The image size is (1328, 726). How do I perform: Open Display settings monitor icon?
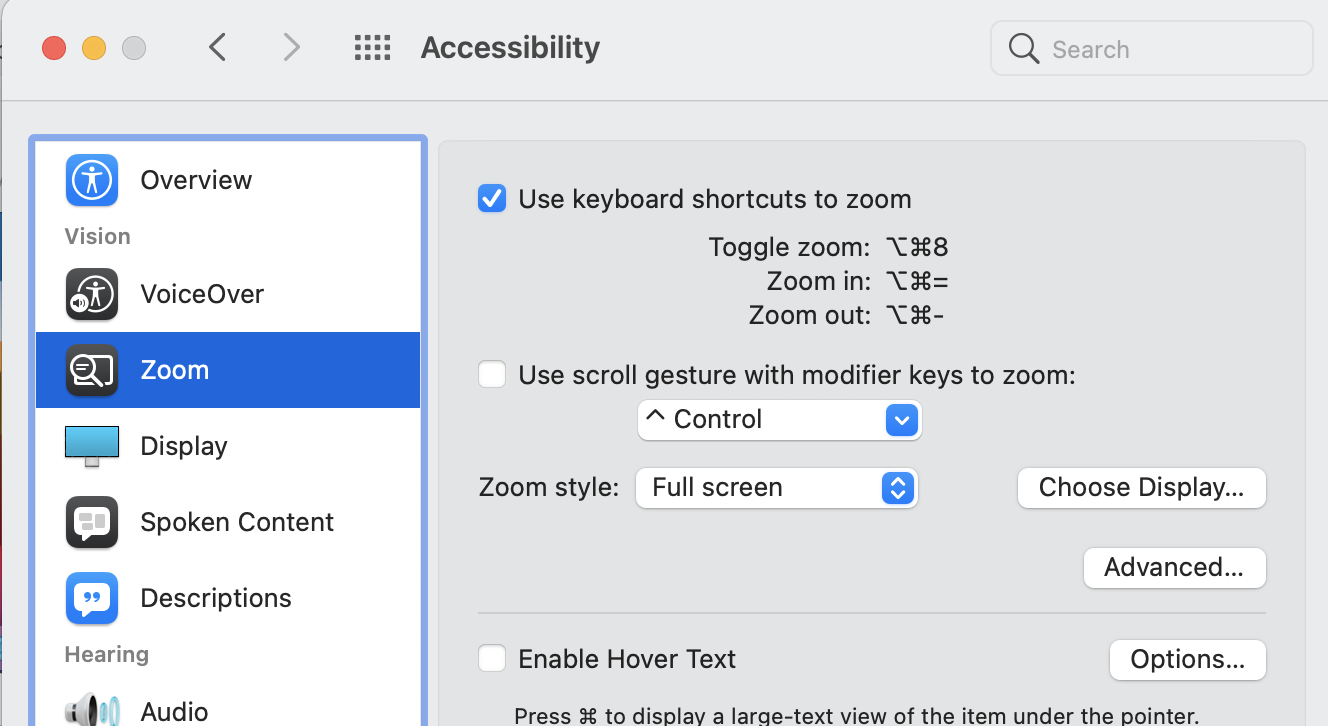coord(92,446)
